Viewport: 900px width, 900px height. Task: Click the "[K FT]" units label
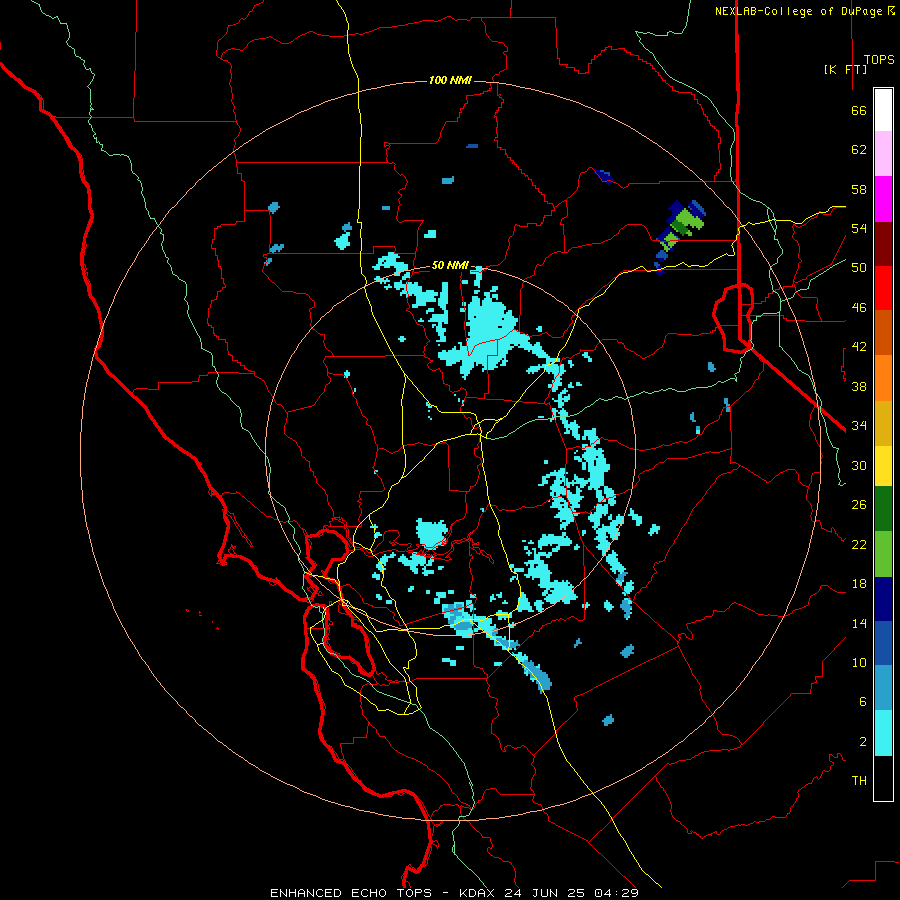(845, 69)
